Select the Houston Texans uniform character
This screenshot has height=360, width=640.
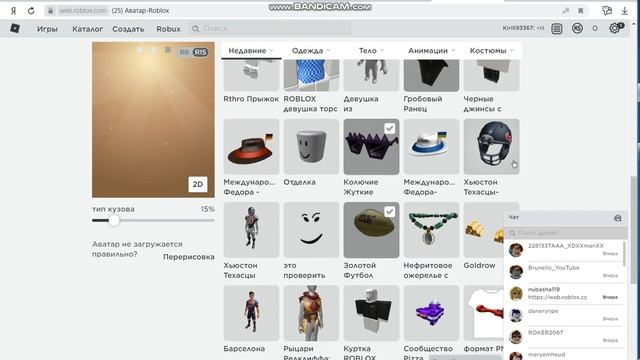coord(251,230)
